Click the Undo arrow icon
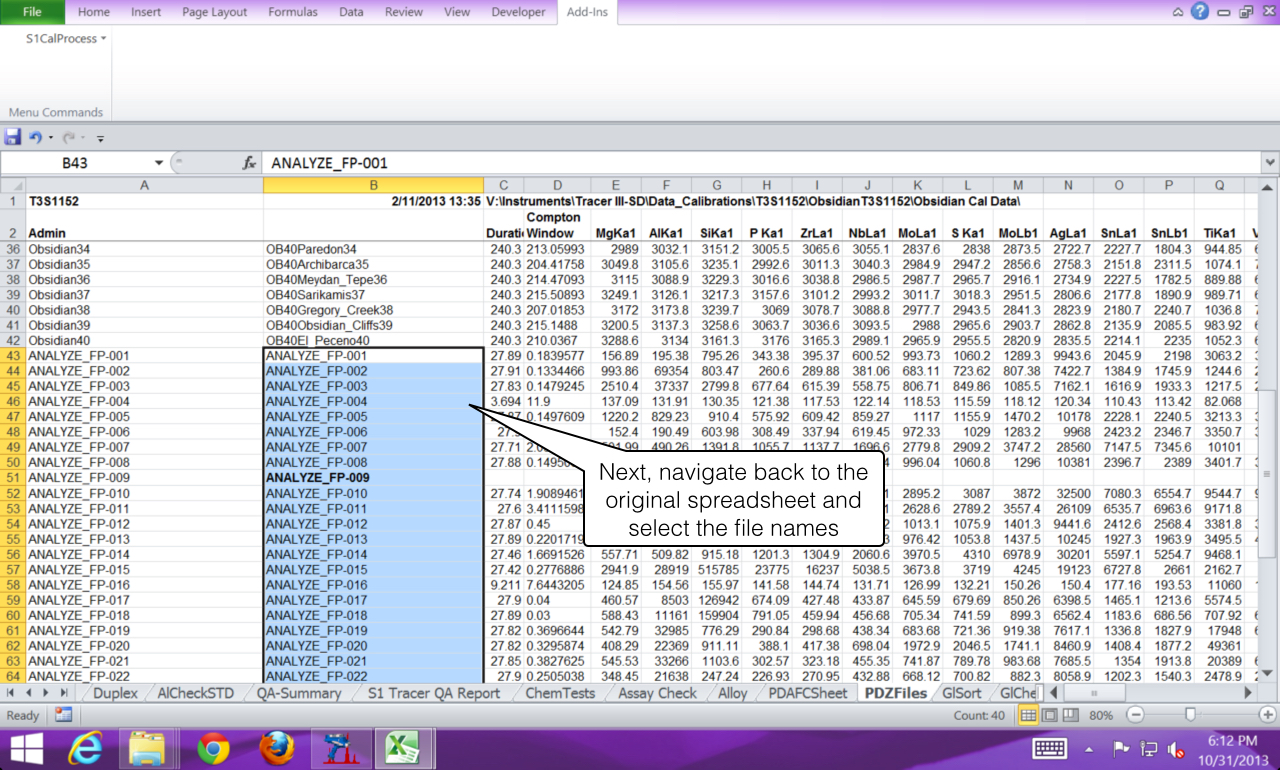 (35, 137)
